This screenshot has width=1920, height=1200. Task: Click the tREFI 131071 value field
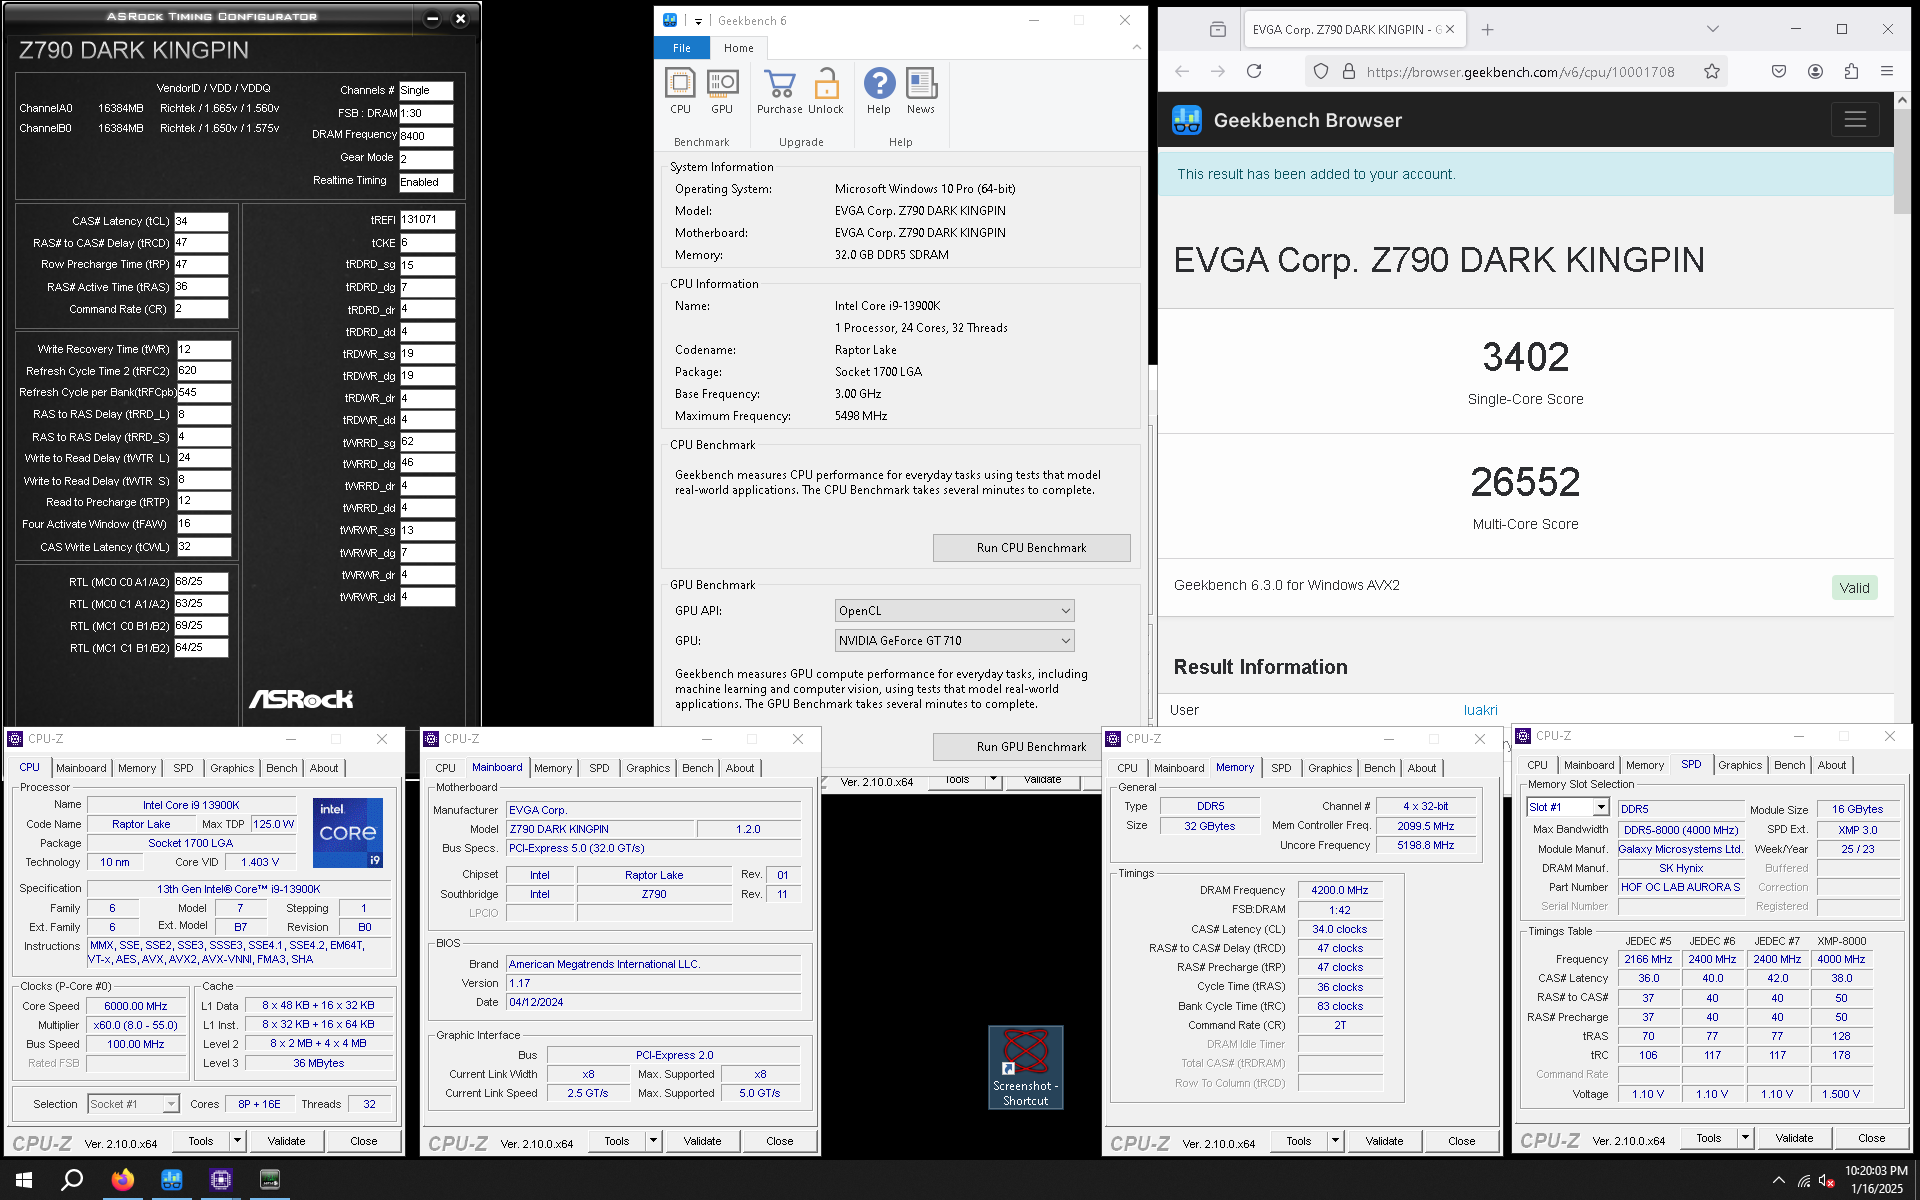tap(427, 220)
